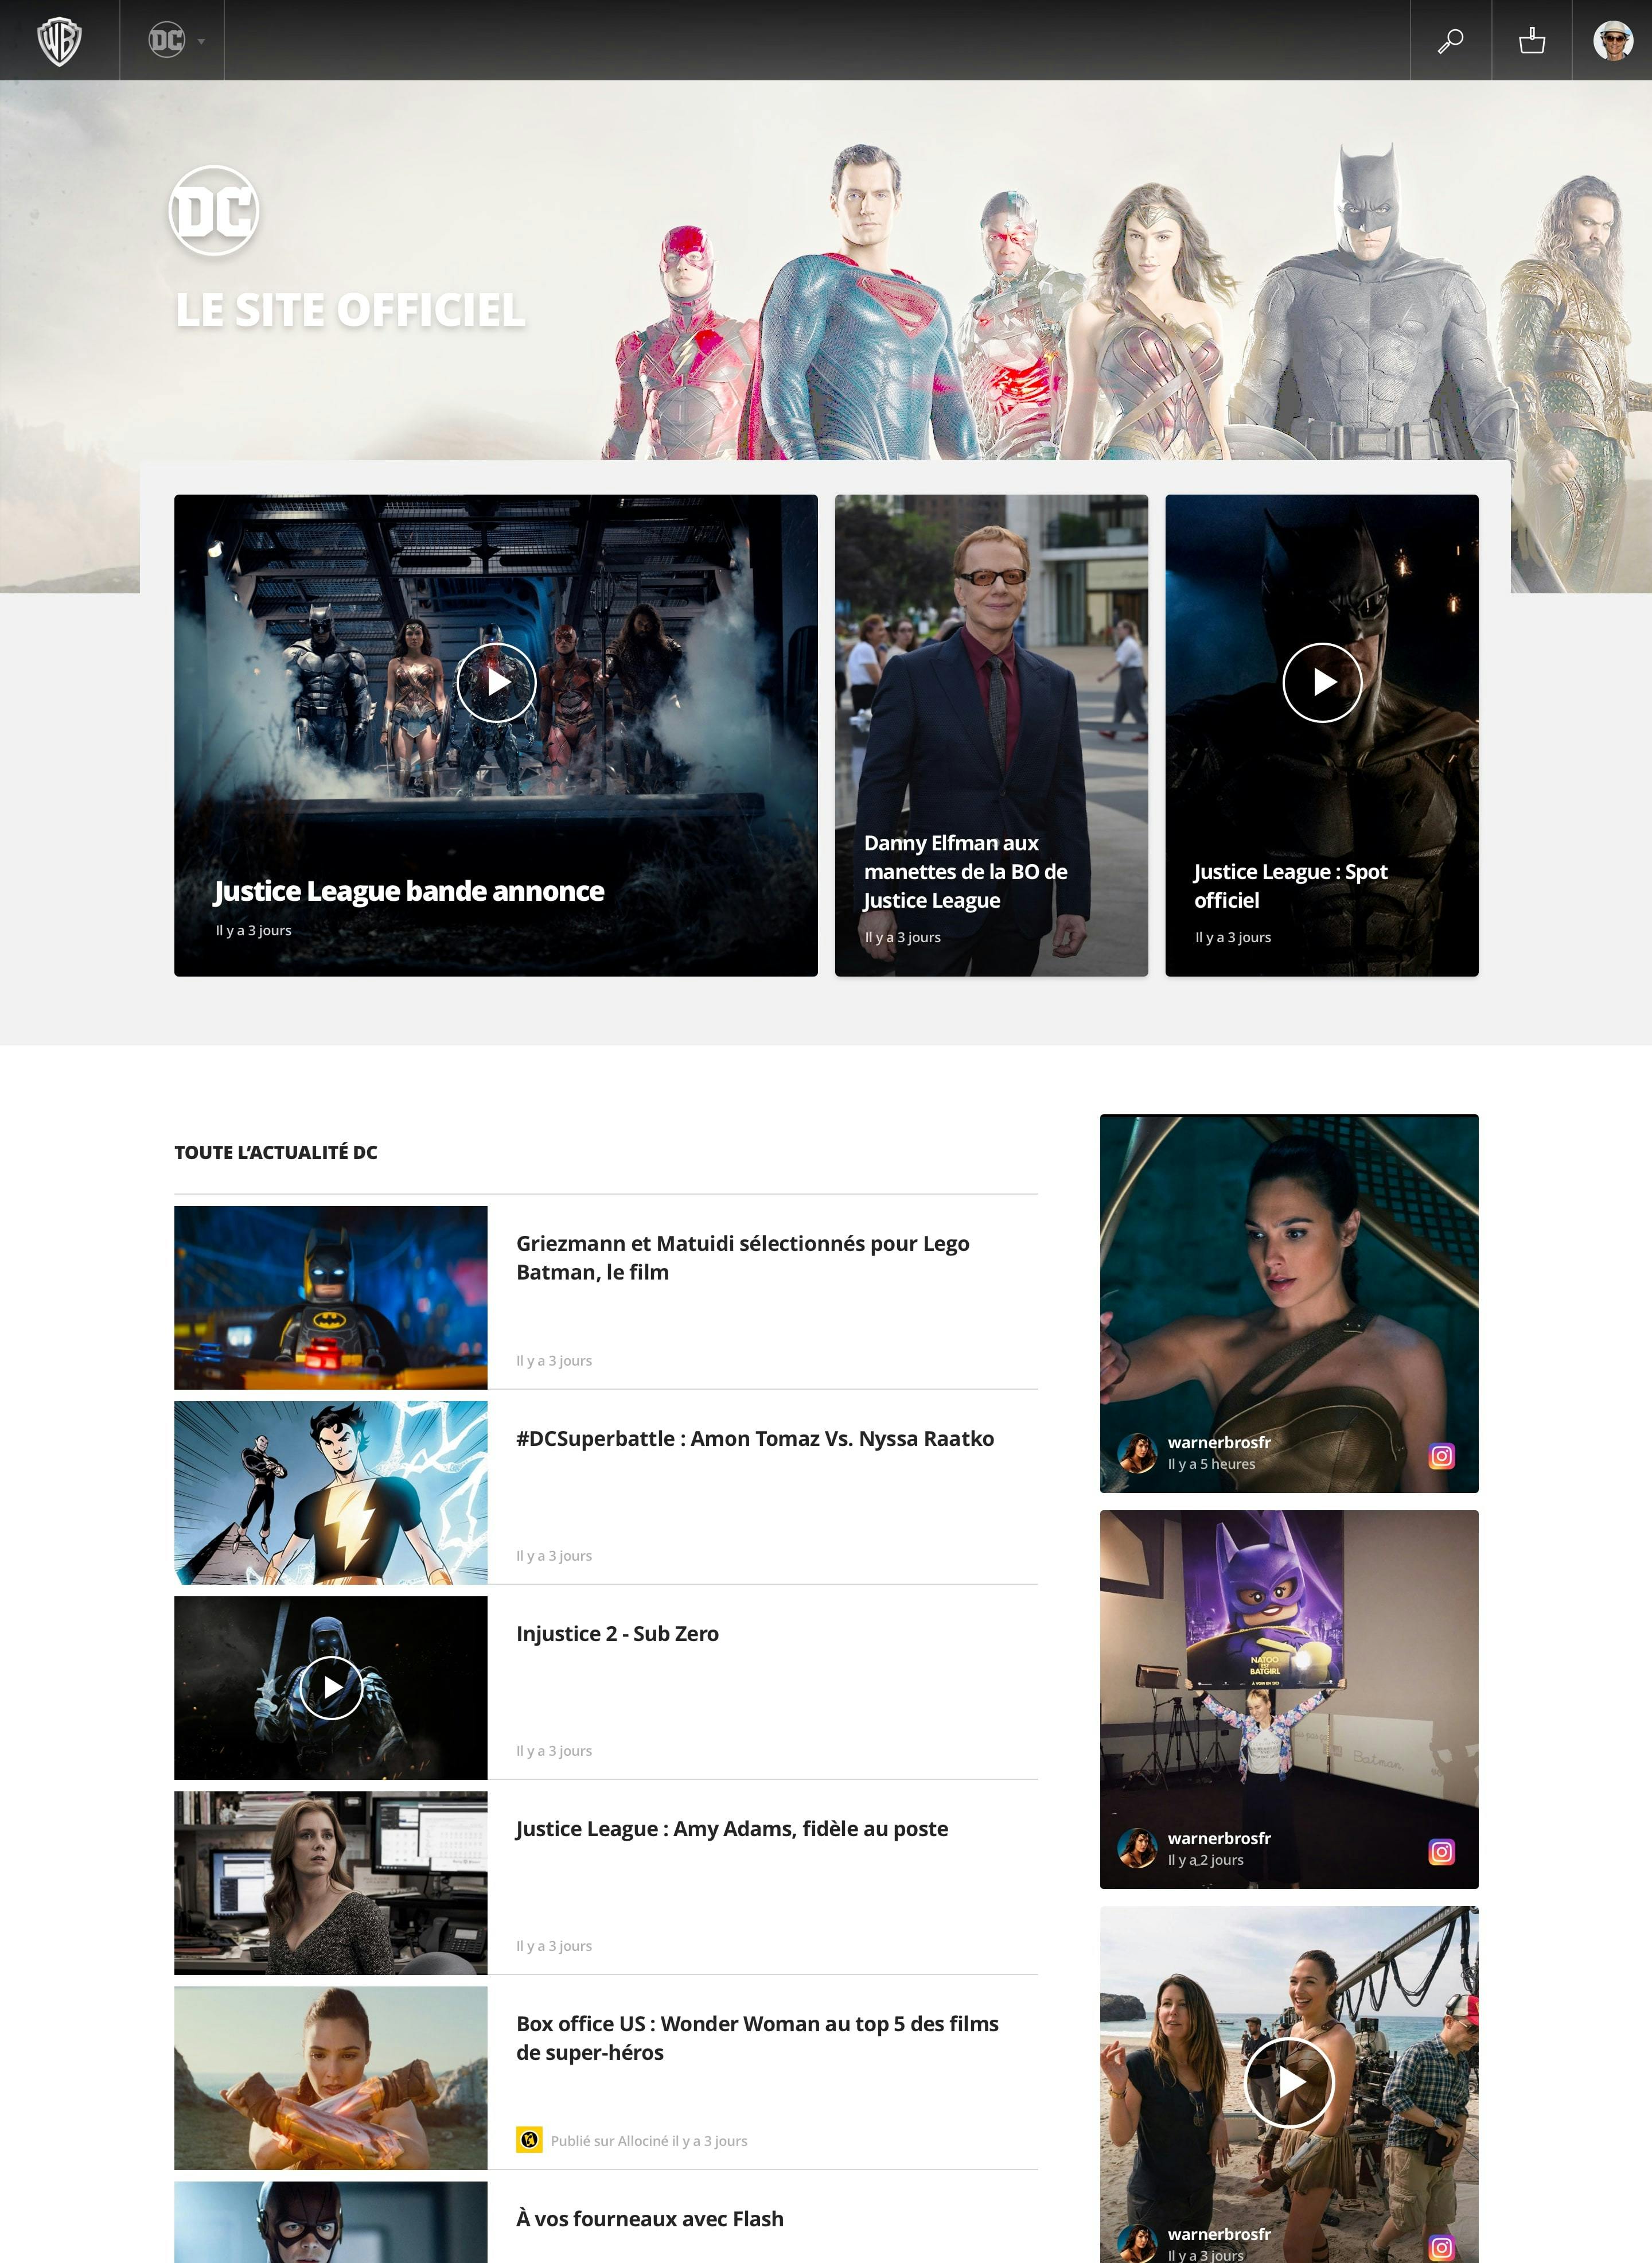
Task: Open Box office US Wonder Woman article
Action: (757, 2037)
